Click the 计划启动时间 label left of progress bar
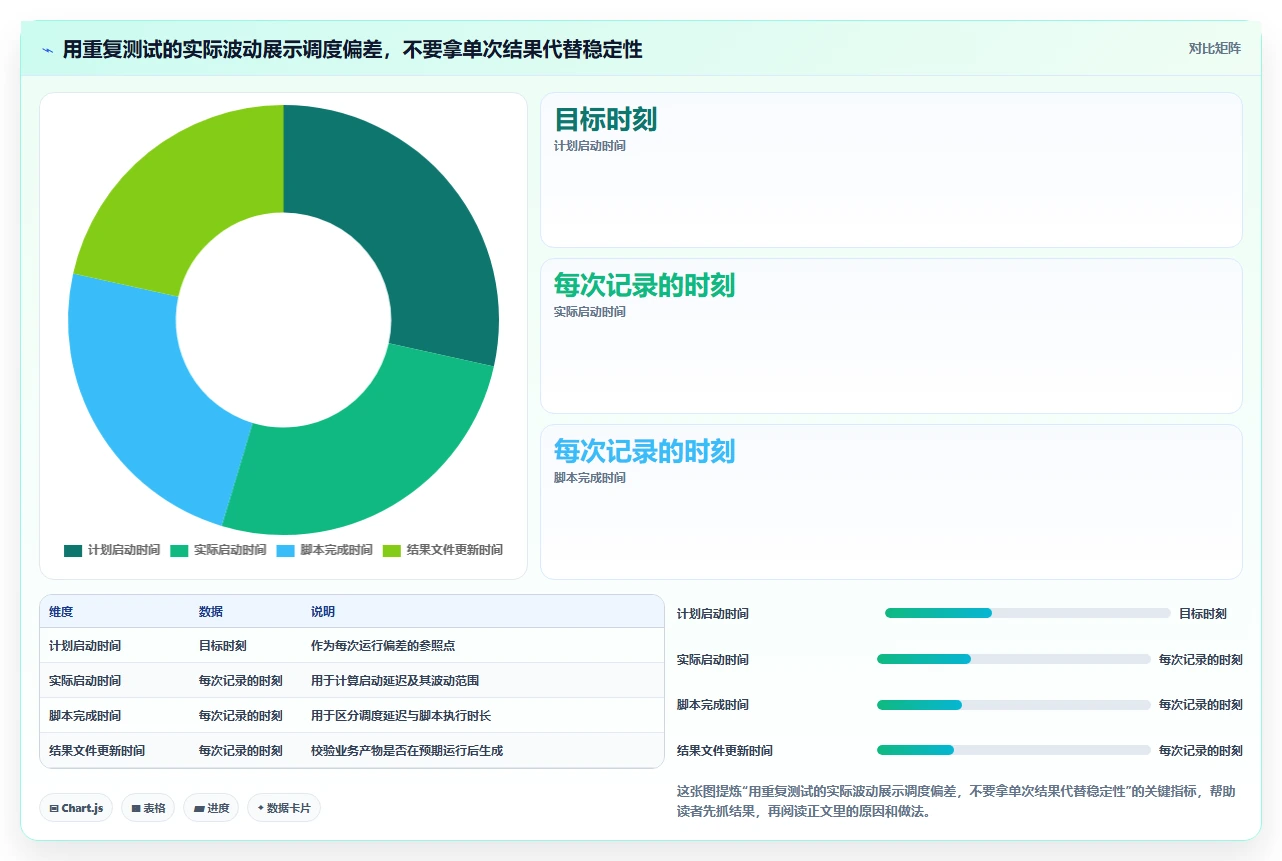The width and height of the screenshot is (1282, 861). pyautogui.click(x=713, y=614)
